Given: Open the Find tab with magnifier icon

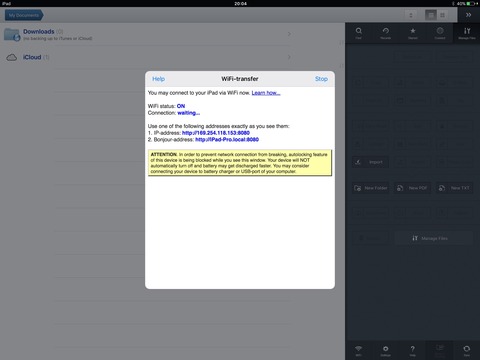Looking at the screenshot, I should point(359,33).
